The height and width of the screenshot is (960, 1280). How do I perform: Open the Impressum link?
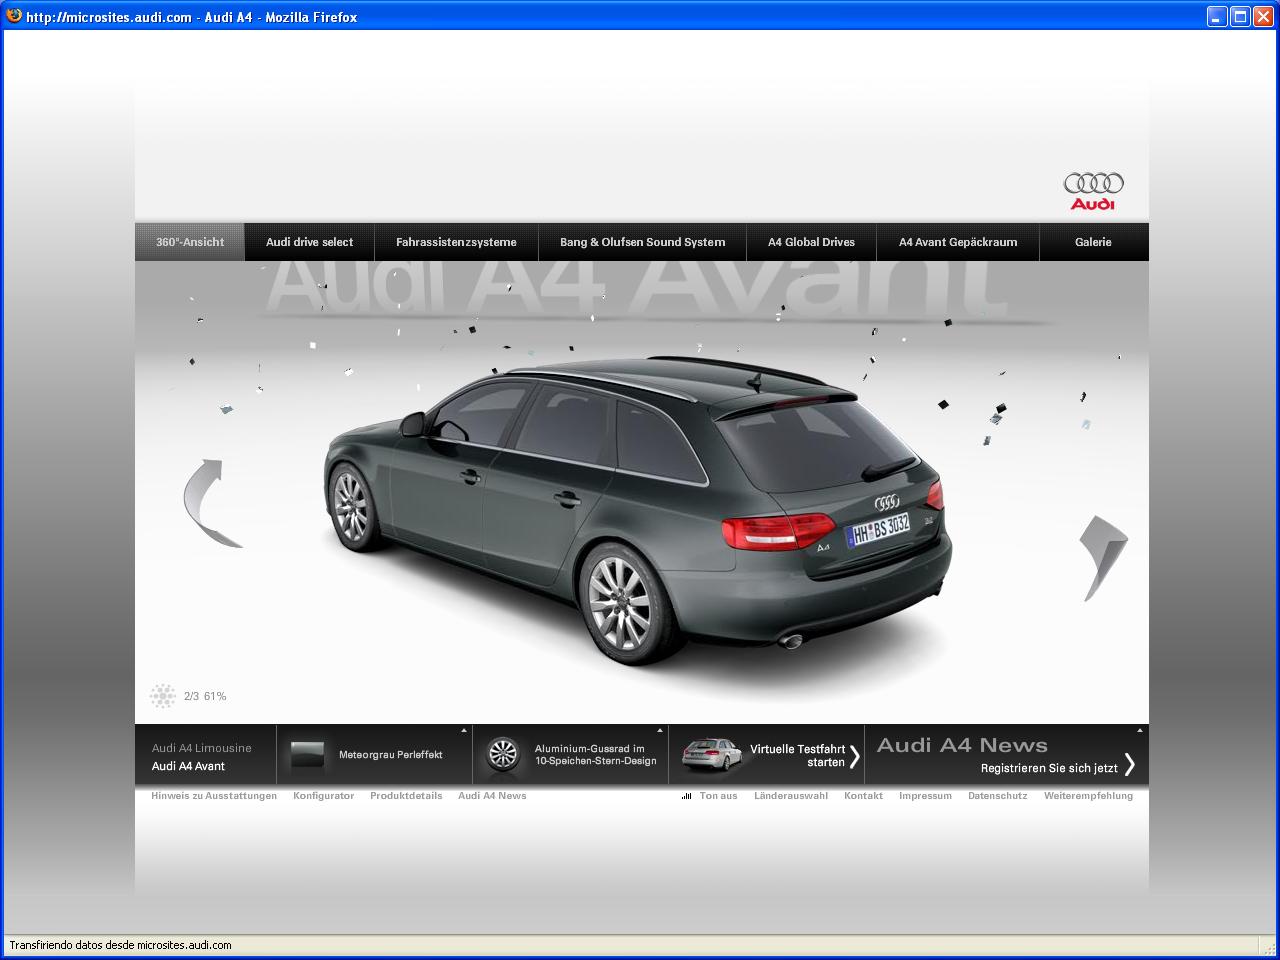tap(925, 796)
